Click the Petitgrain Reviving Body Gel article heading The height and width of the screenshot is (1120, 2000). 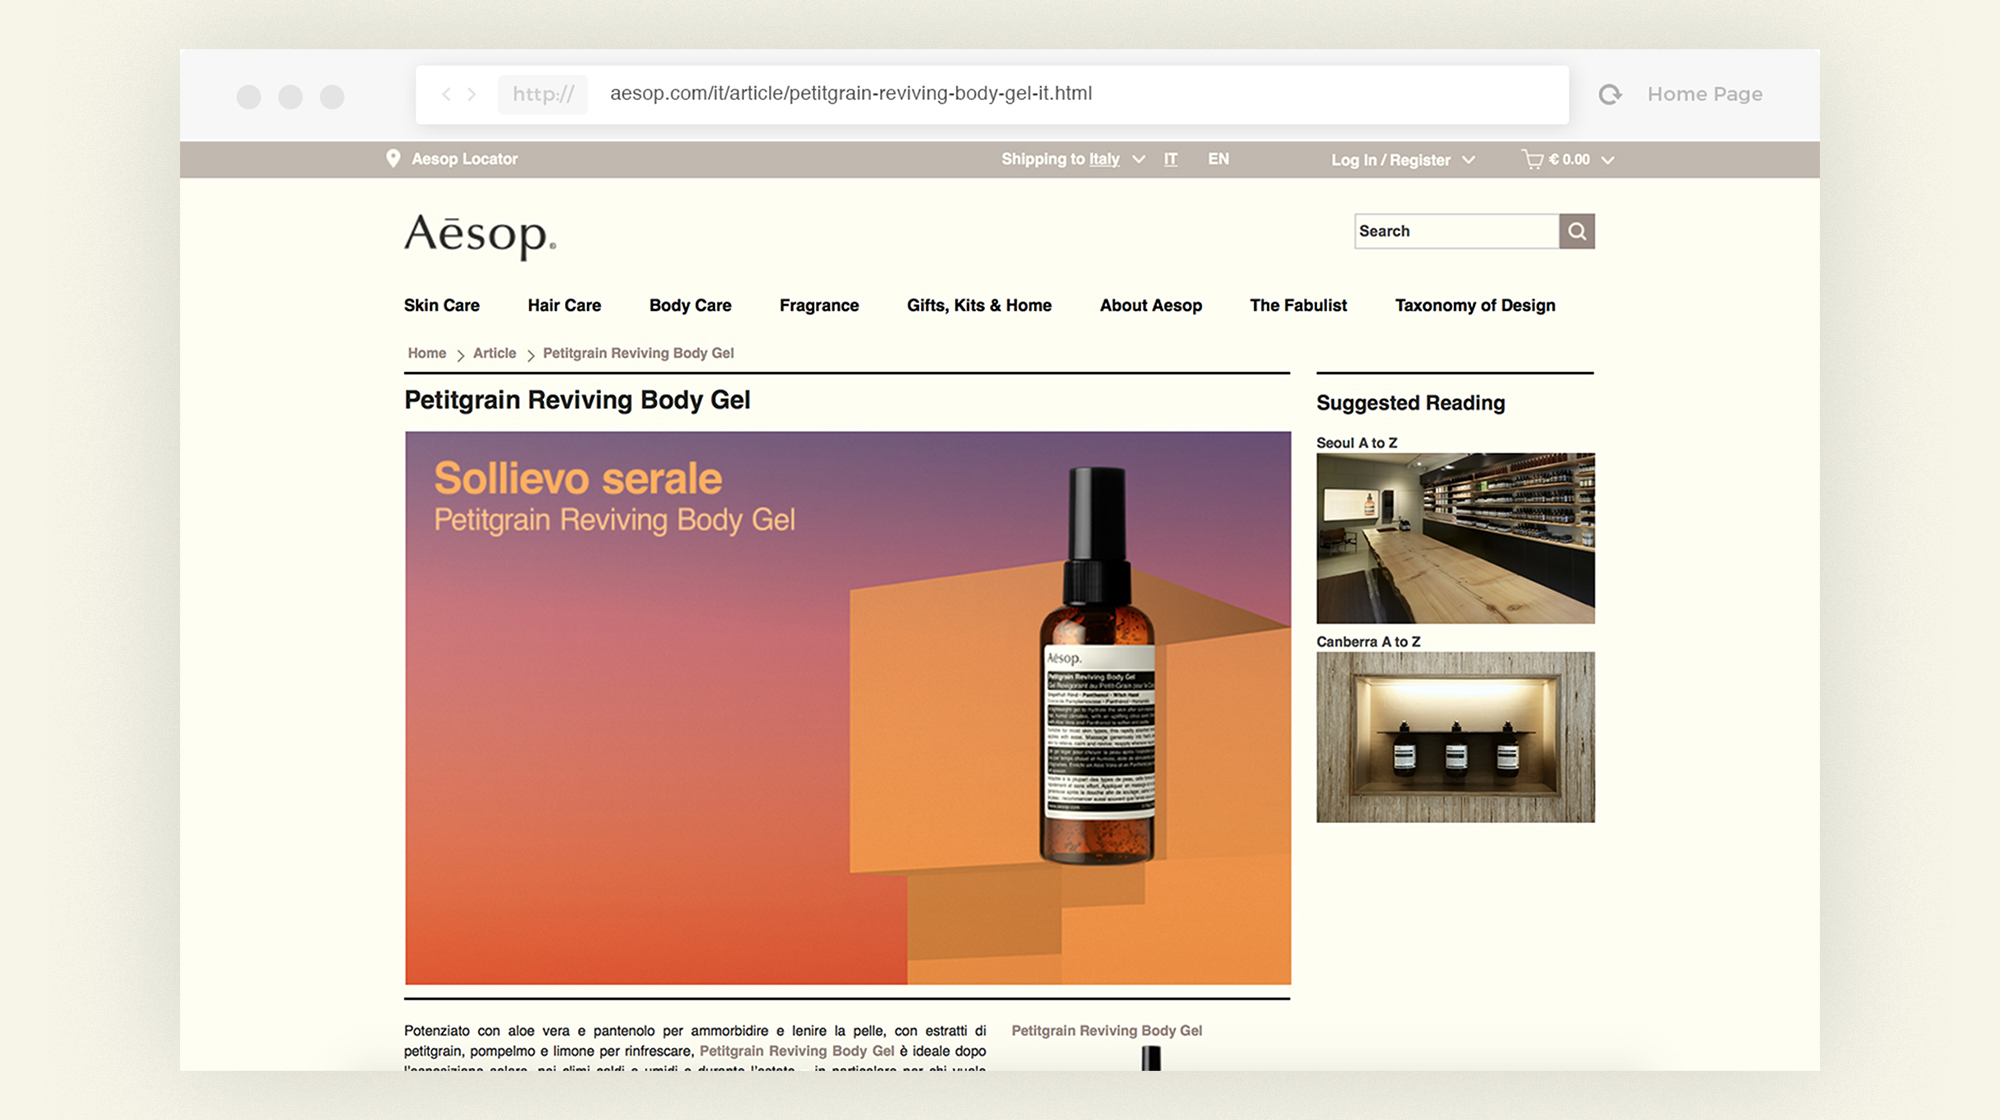tap(577, 400)
